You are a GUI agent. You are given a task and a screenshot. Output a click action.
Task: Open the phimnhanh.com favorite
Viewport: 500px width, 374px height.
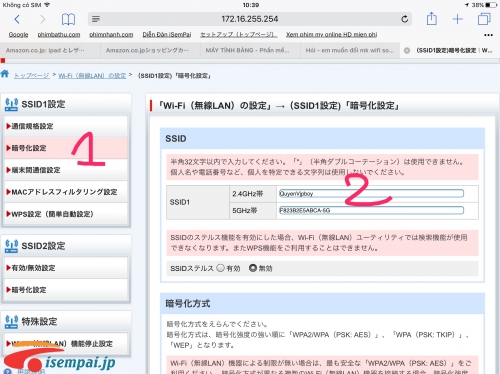(x=111, y=35)
